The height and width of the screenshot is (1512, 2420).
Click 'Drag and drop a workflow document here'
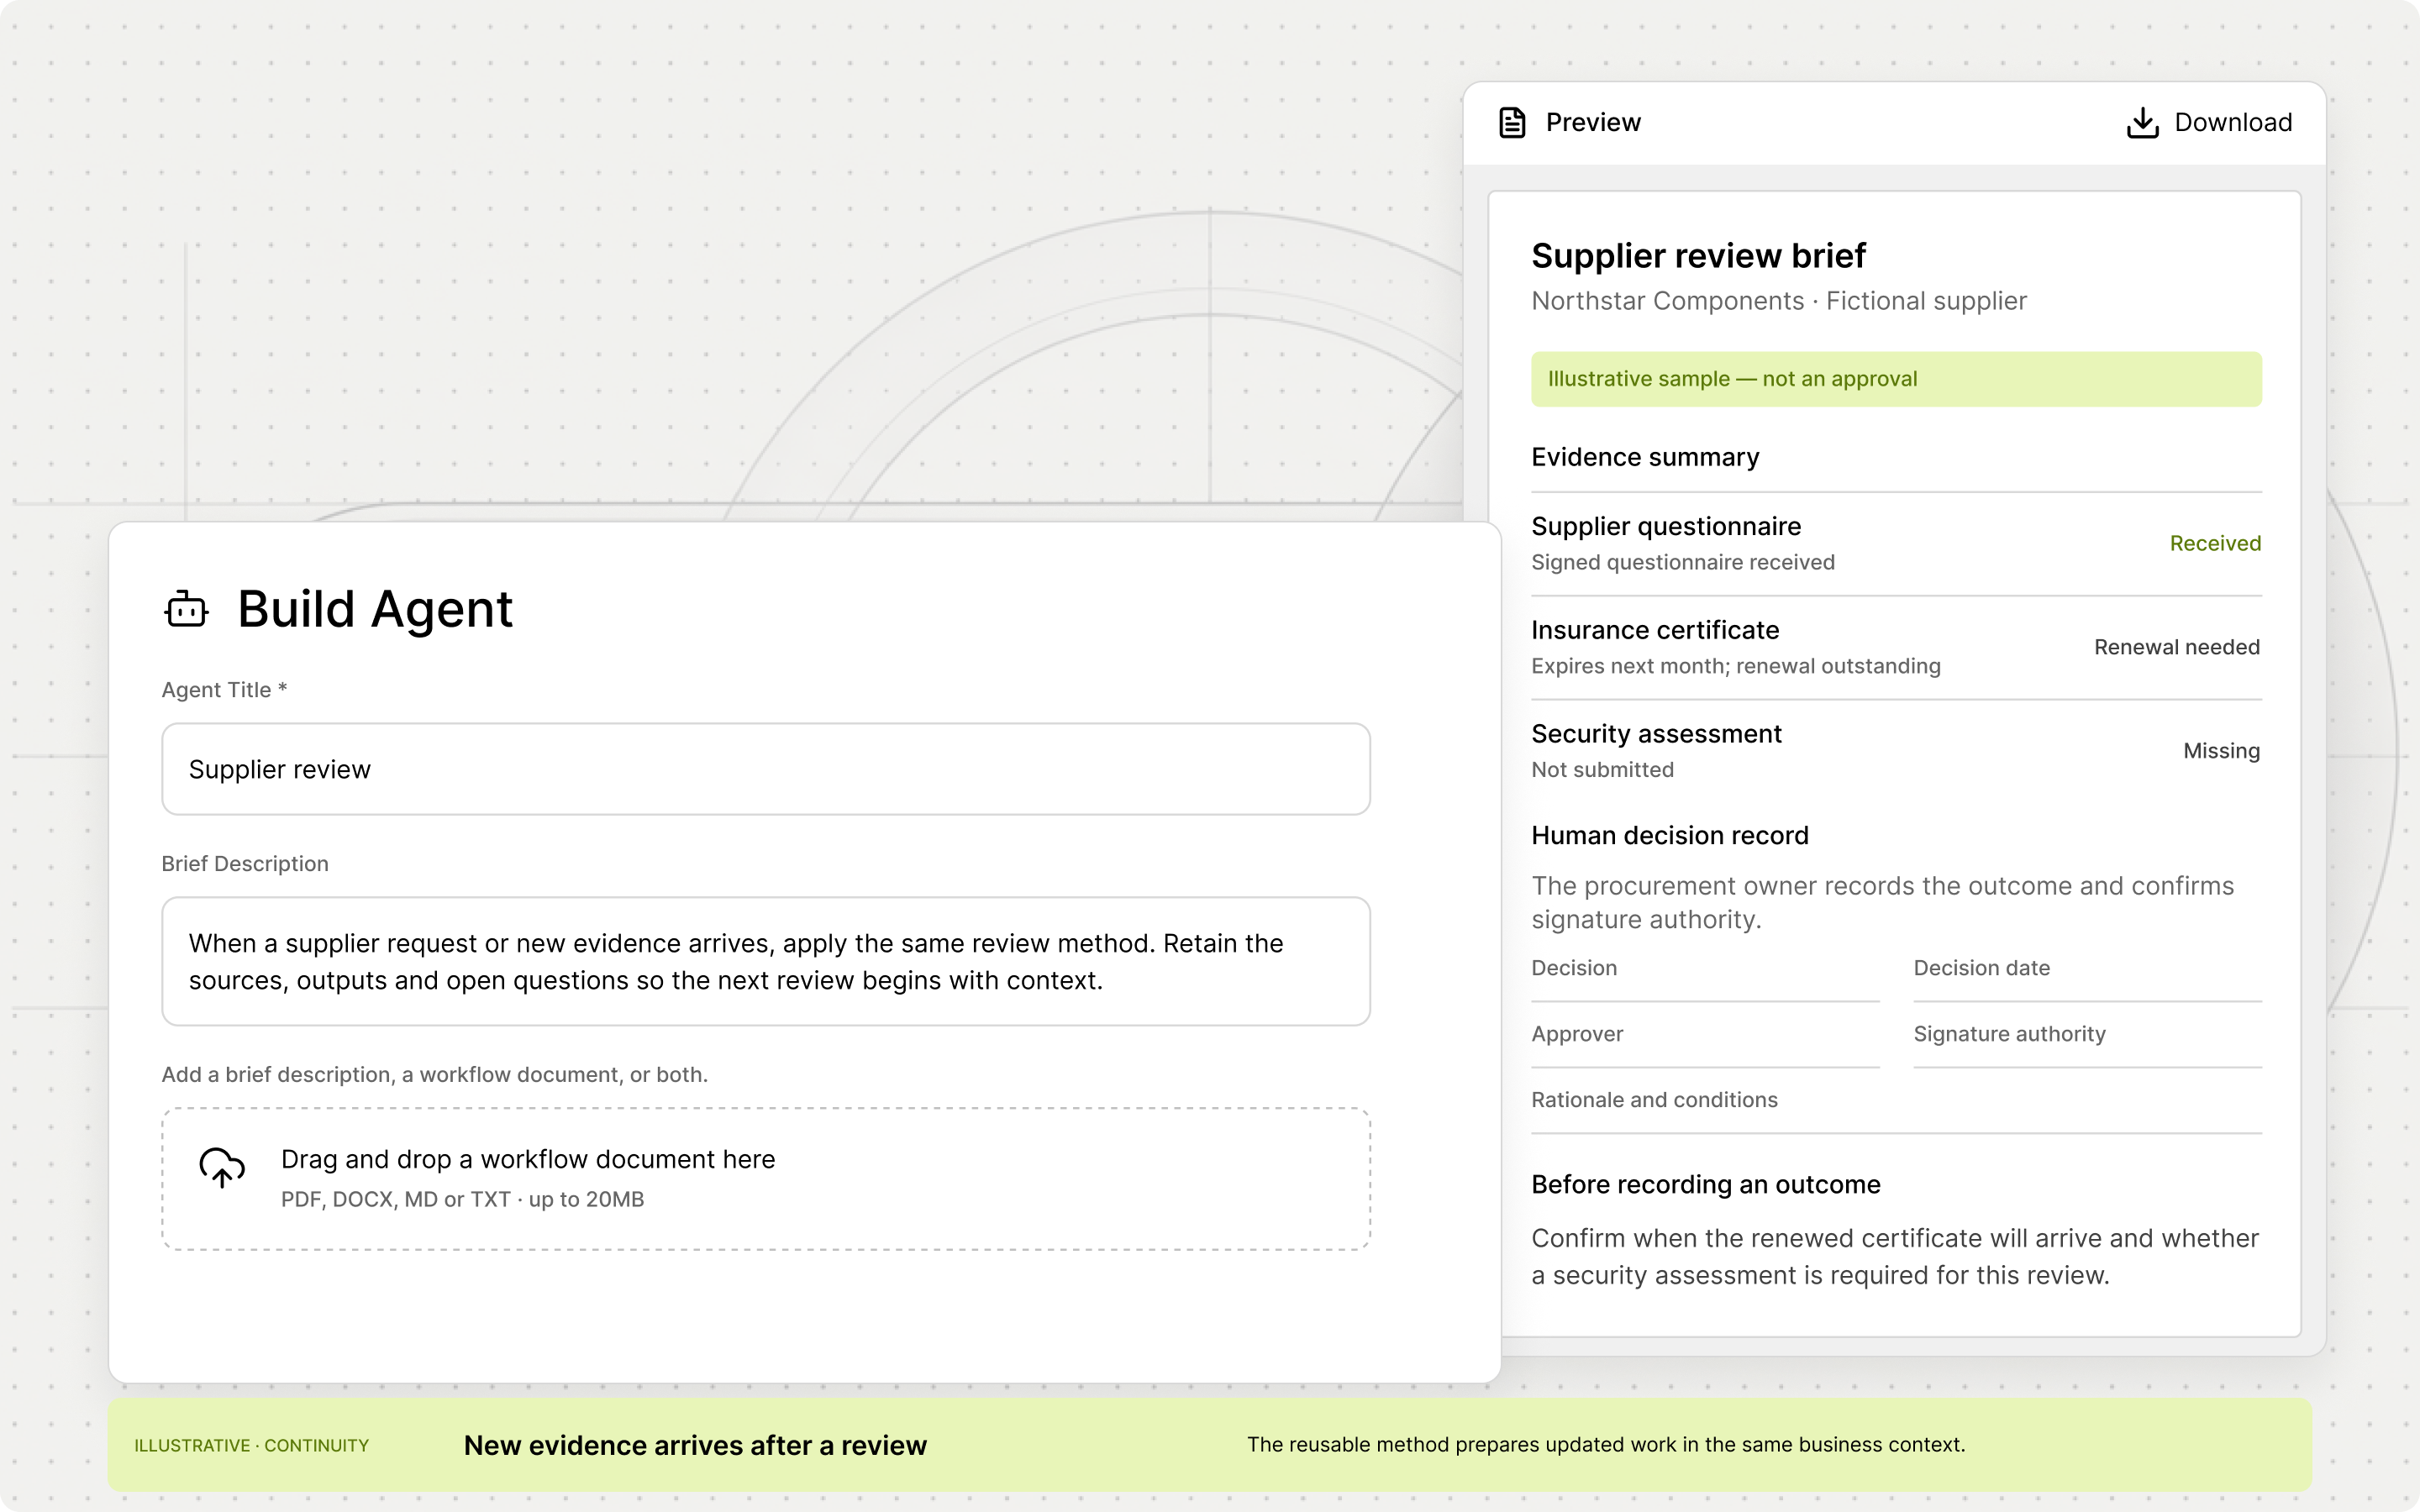528,1159
